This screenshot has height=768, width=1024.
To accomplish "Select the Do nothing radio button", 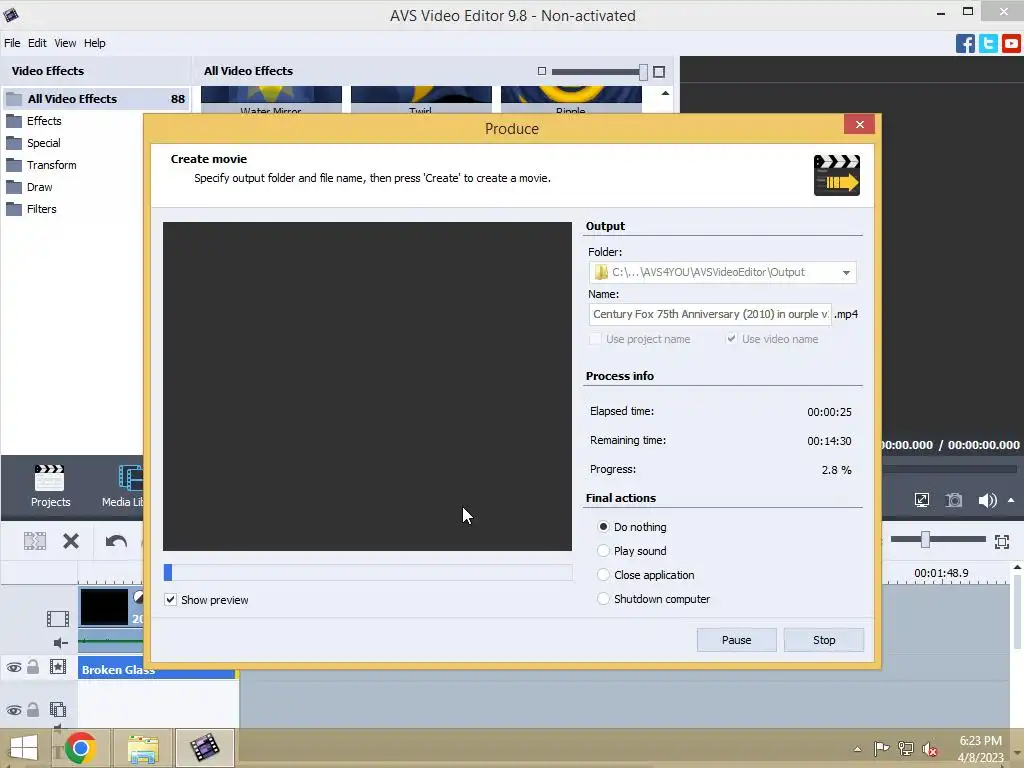I will tap(603, 526).
